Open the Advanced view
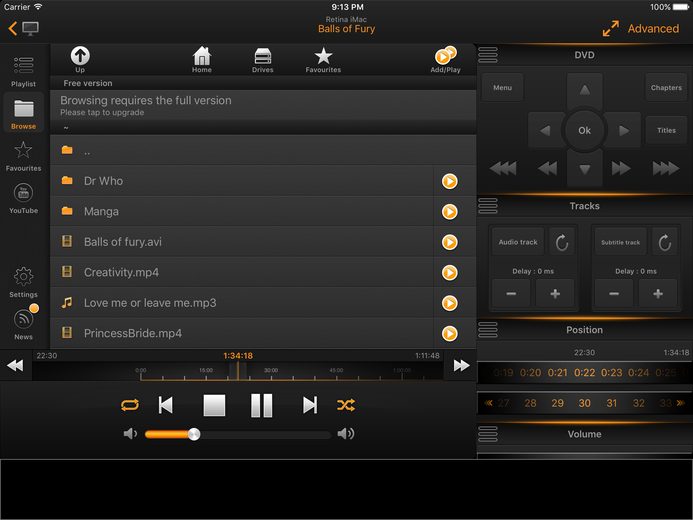Image resolution: width=693 pixels, height=520 pixels. pyautogui.click(x=653, y=29)
